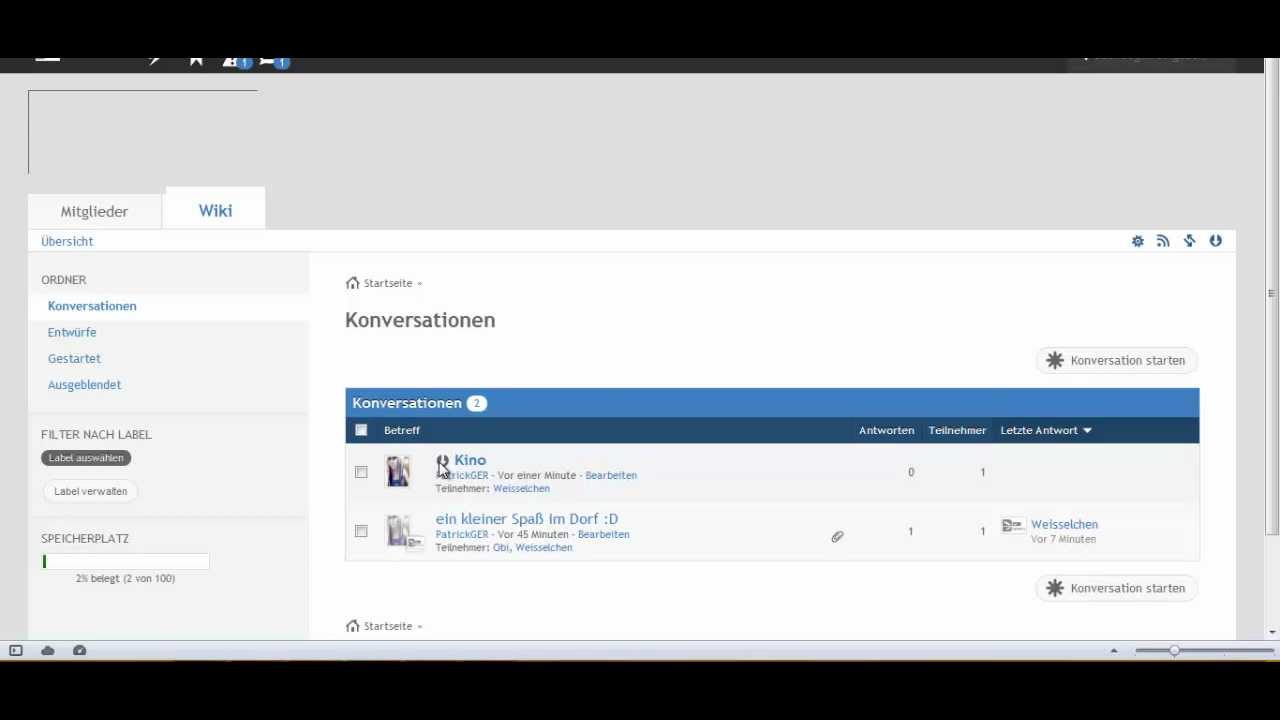Screen dimensions: 1280x720
Task: Open Weisselchen in the Letzte Antwort column
Action: [x=1064, y=524]
